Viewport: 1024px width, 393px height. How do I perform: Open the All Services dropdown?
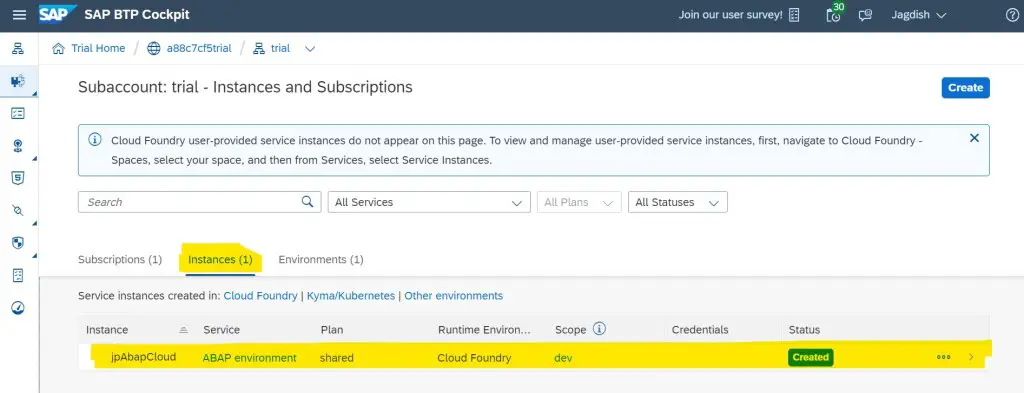(429, 202)
